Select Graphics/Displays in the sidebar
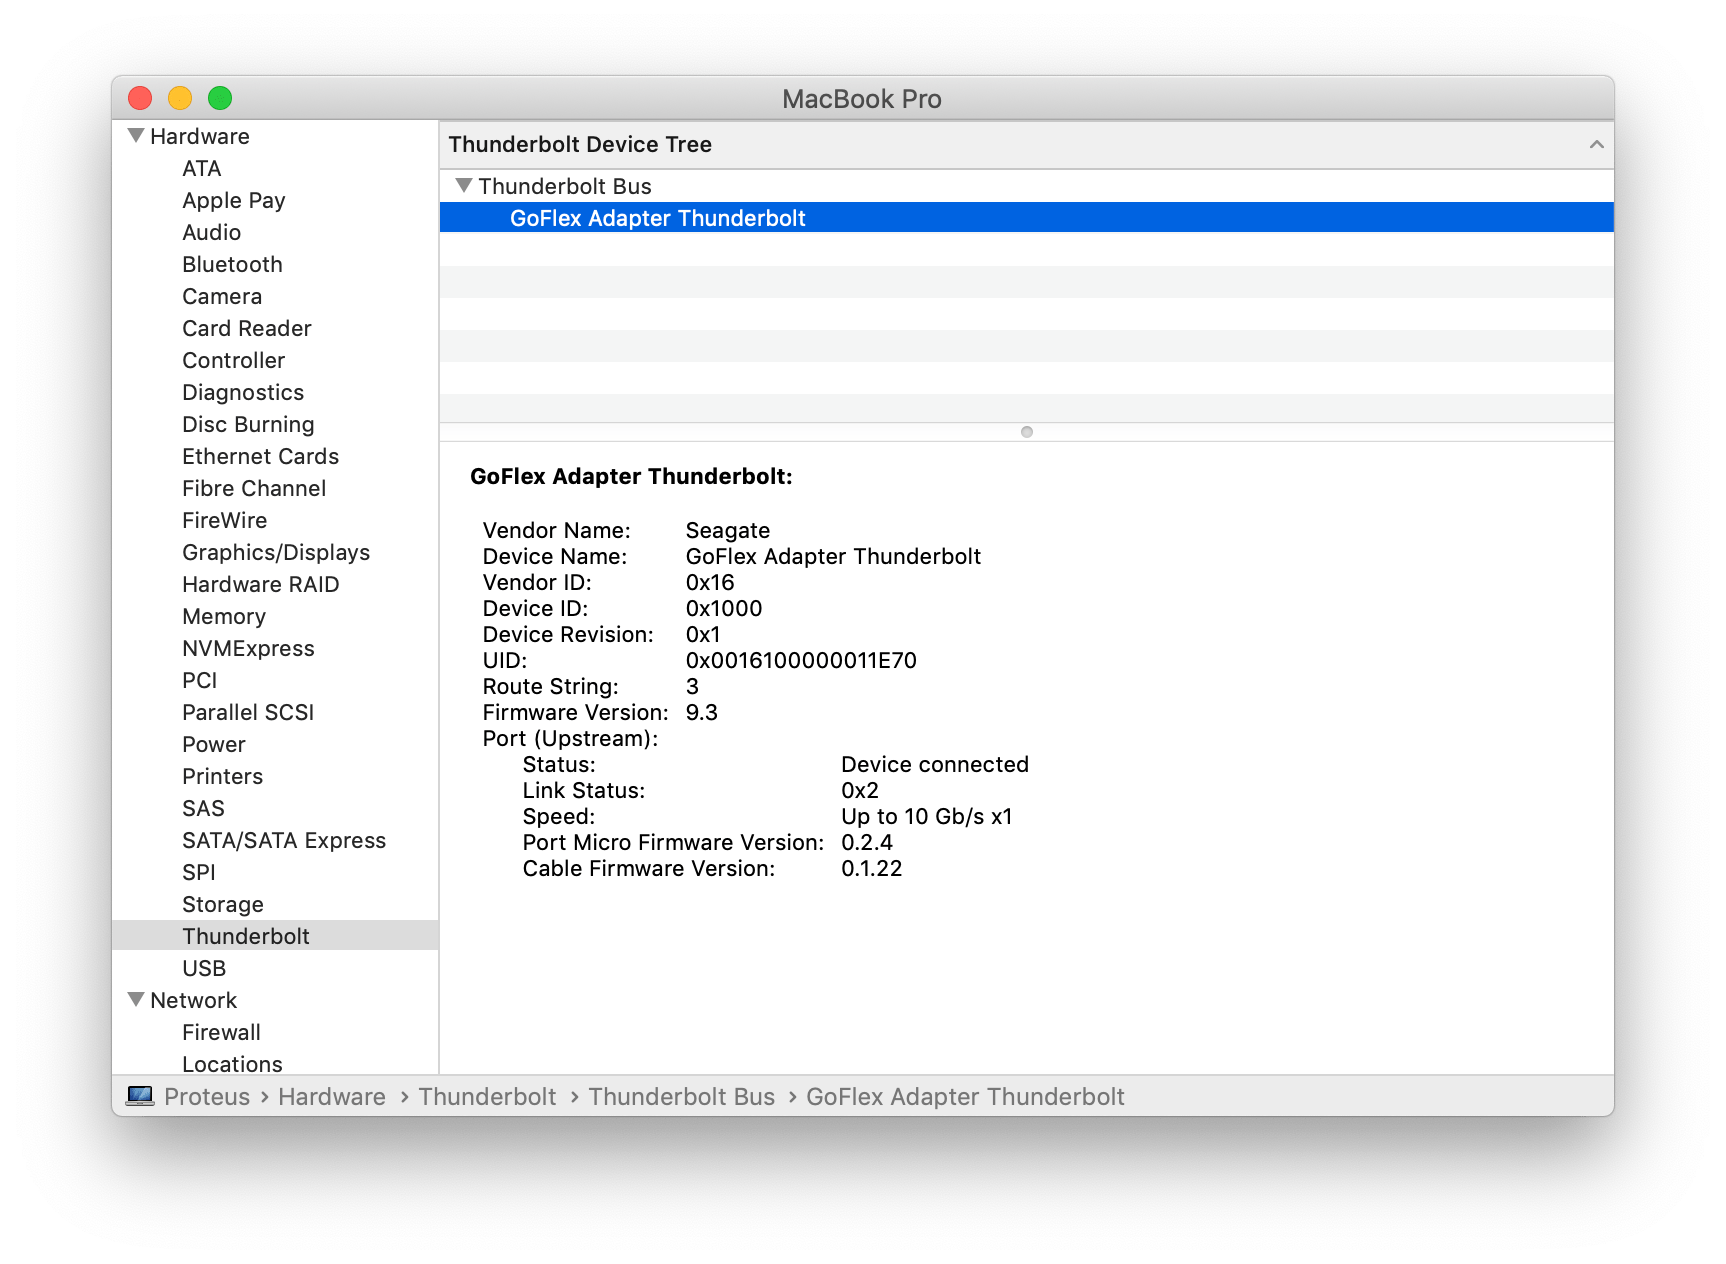 [276, 552]
